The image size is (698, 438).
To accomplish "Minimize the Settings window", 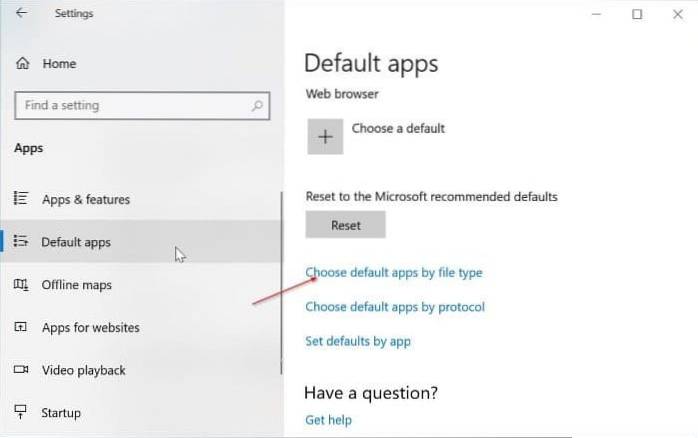I will click(596, 14).
